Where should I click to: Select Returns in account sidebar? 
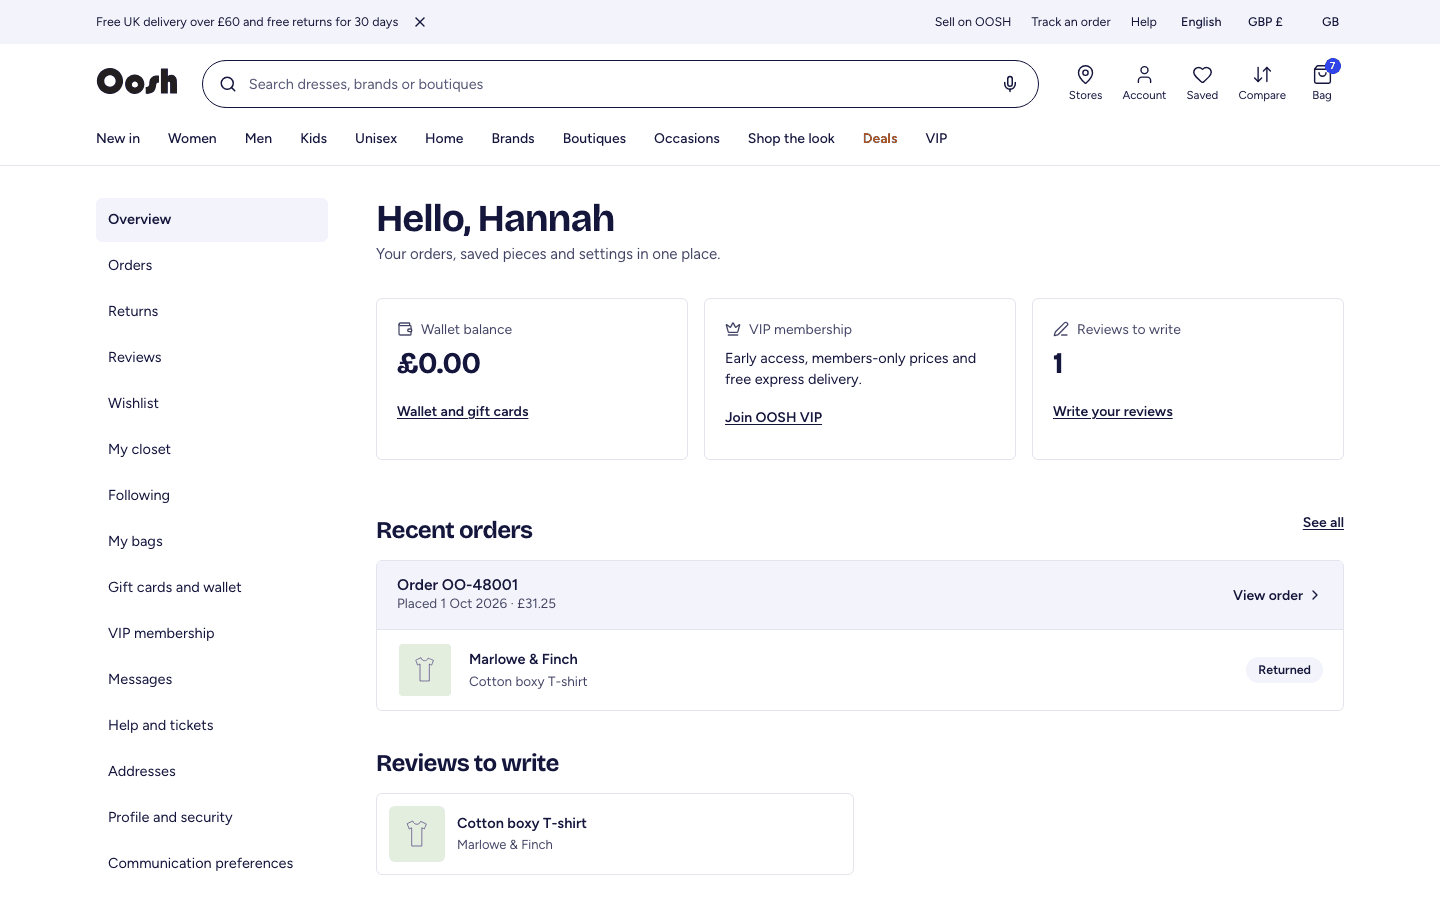coord(212,312)
